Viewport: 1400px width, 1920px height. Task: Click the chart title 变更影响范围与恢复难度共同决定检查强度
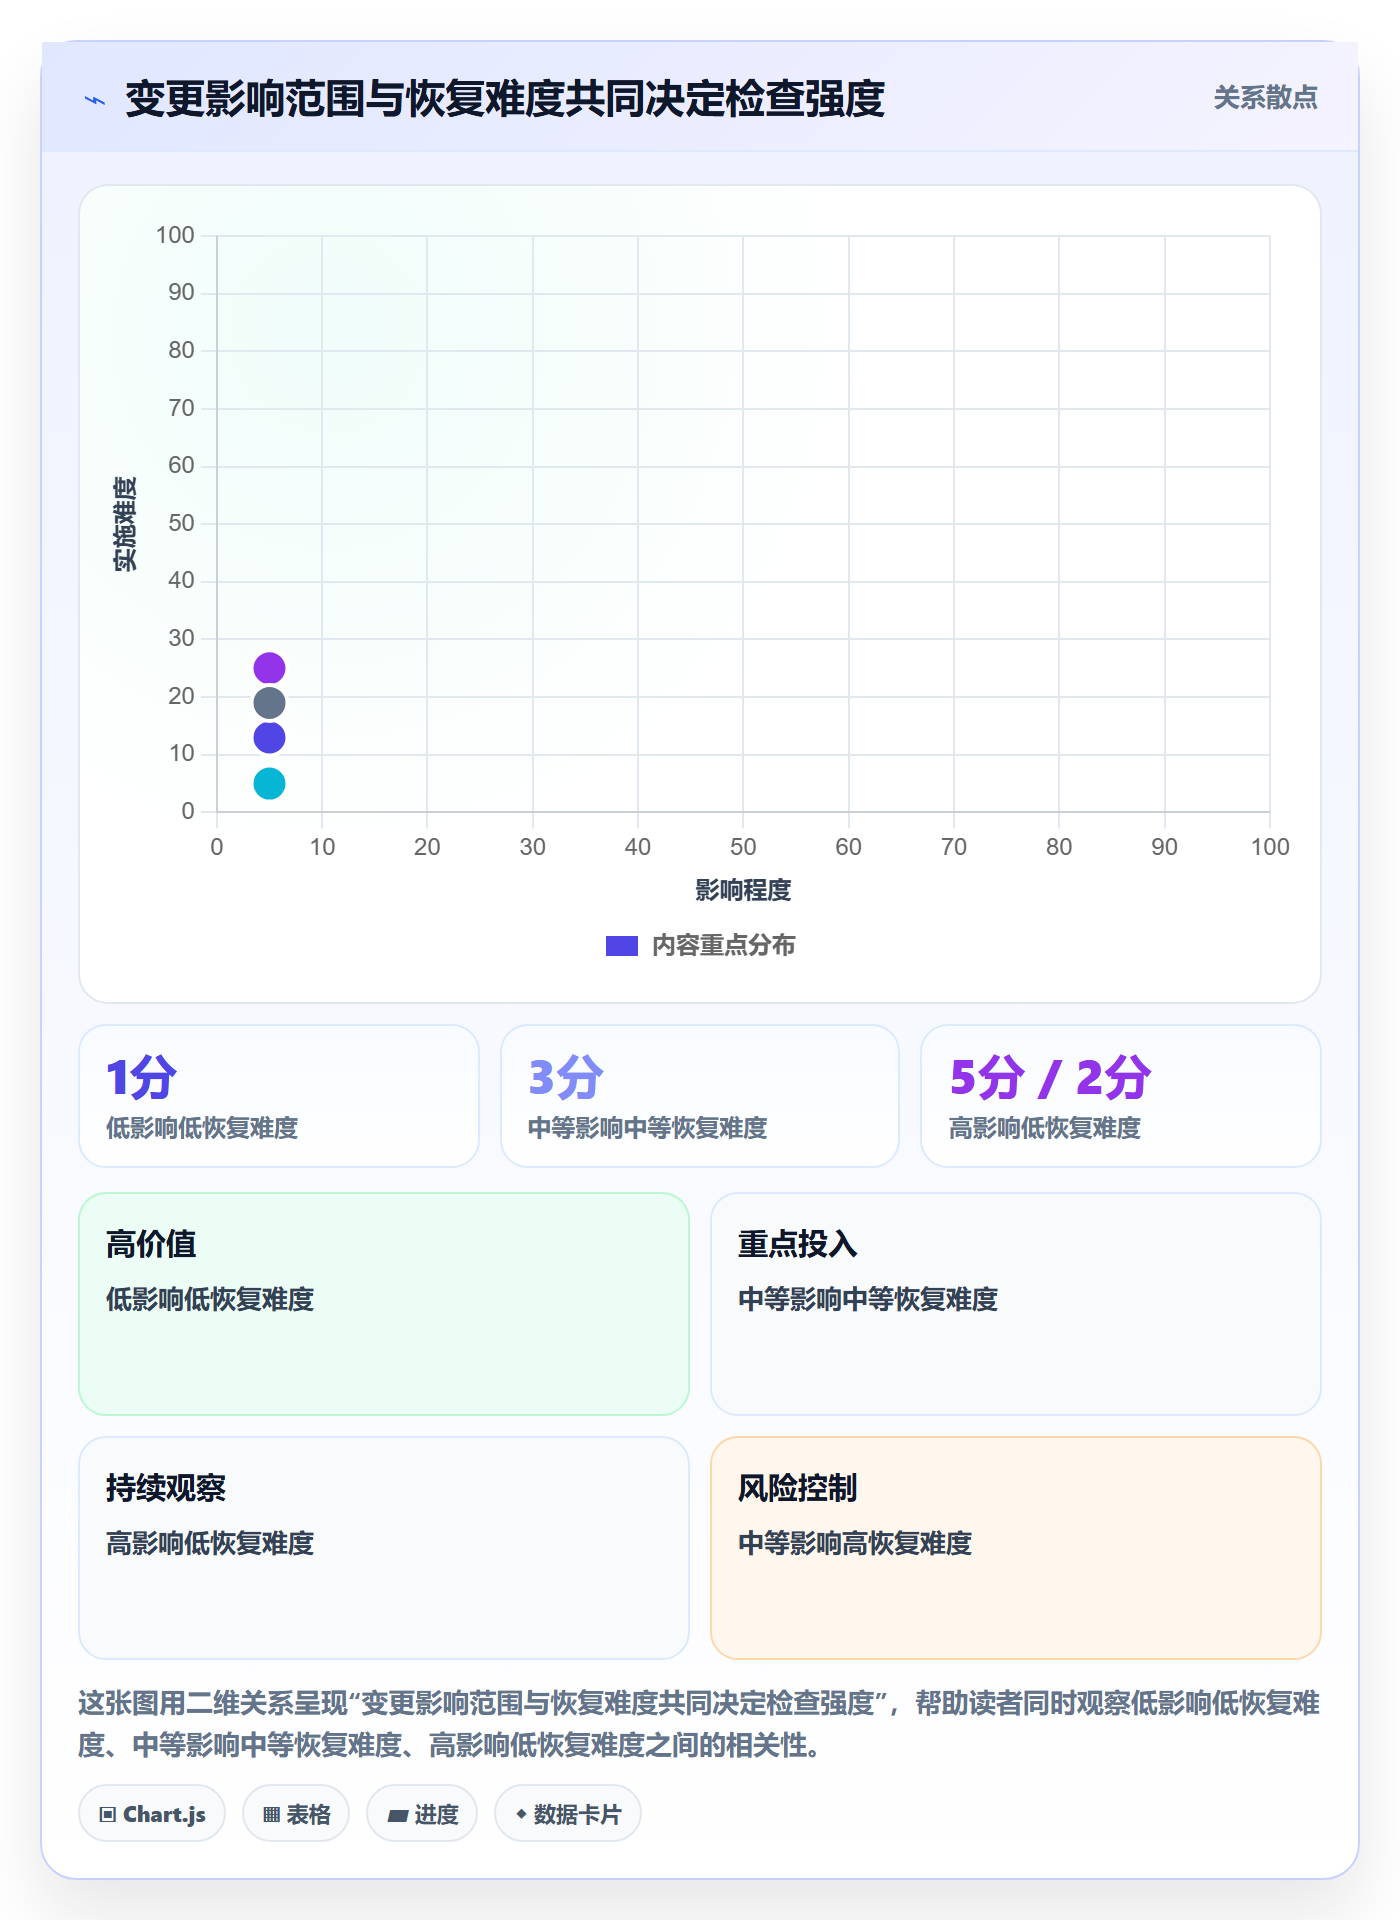click(505, 99)
